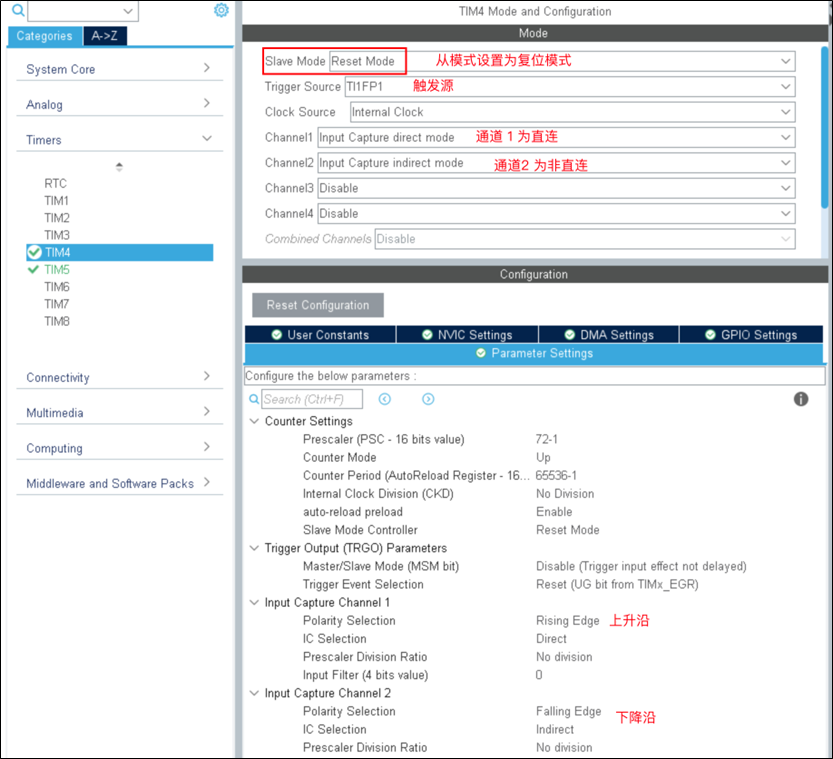Image resolution: width=833 pixels, height=759 pixels.
Task: Open the DMA Settings tab
Action: coord(608,335)
